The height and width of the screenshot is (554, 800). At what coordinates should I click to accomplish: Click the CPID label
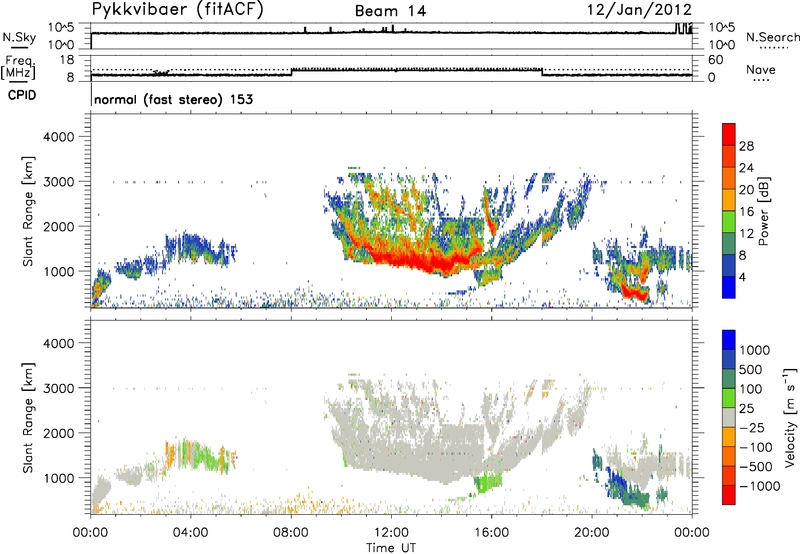[x=22, y=95]
